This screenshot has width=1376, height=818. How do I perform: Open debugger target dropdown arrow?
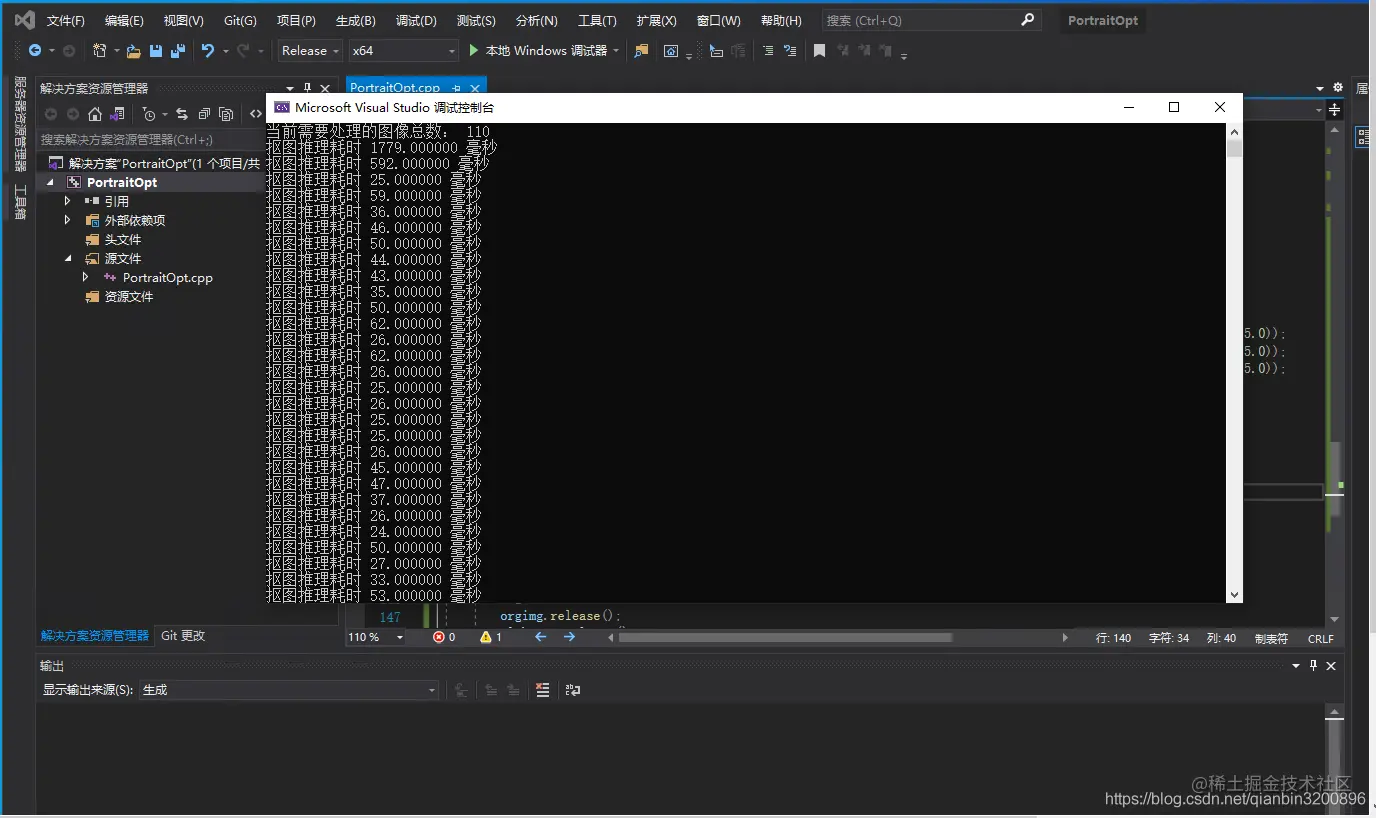616,51
